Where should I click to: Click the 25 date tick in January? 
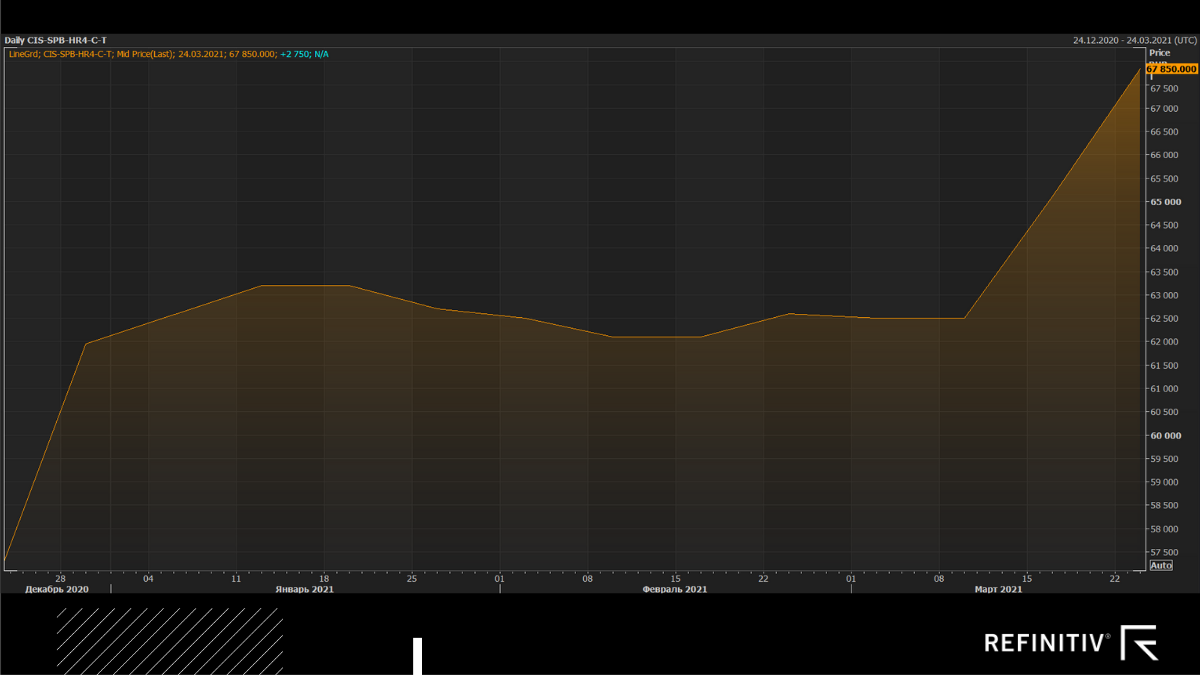click(x=412, y=578)
